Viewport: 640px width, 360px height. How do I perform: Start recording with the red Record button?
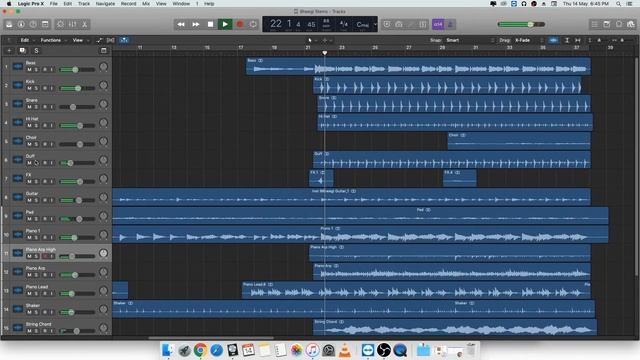click(x=240, y=24)
